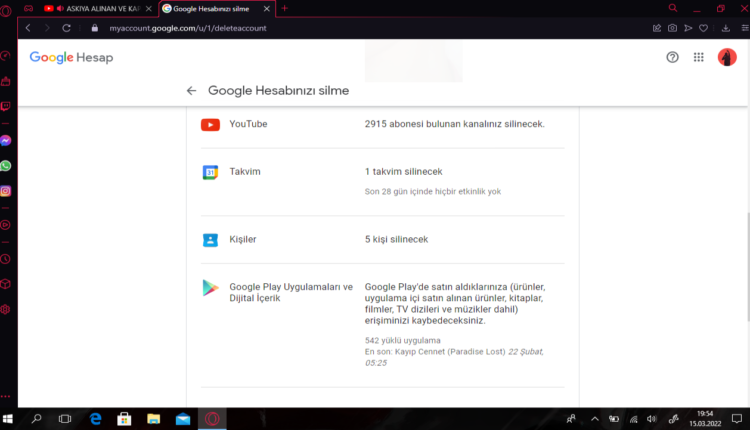
Task: Show more sidebar options (three dots)
Action: coord(6,397)
